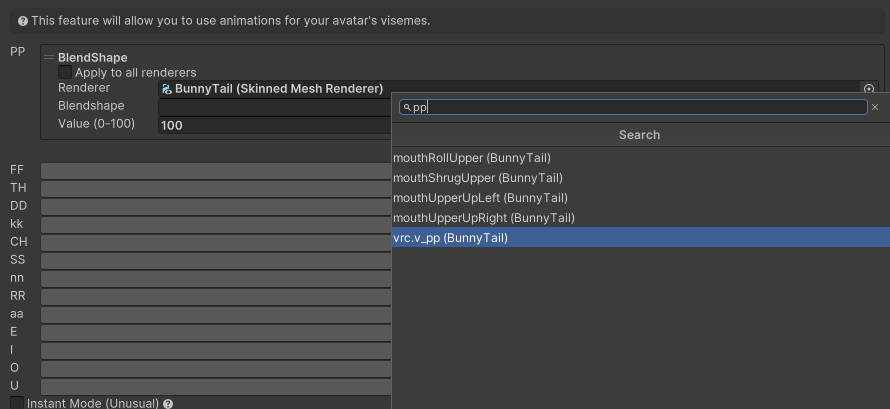The width and height of the screenshot is (890, 409).
Task: Clear the search text with the X icon
Action: coord(875,107)
